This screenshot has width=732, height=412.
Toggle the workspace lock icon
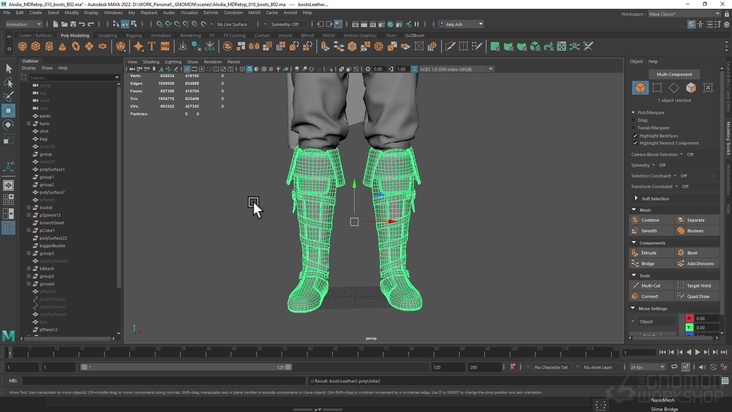[x=726, y=14]
